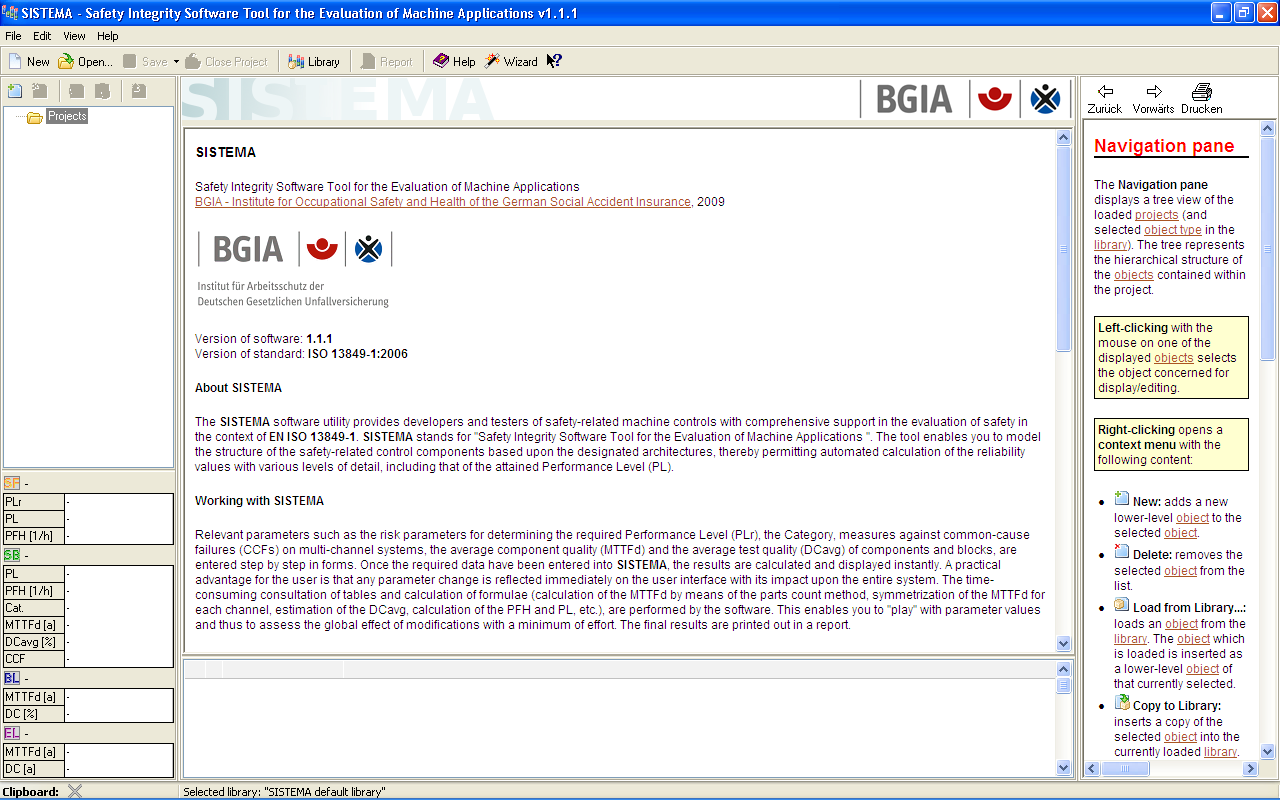Open the Edit menu
This screenshot has height=800, width=1280.
point(42,36)
